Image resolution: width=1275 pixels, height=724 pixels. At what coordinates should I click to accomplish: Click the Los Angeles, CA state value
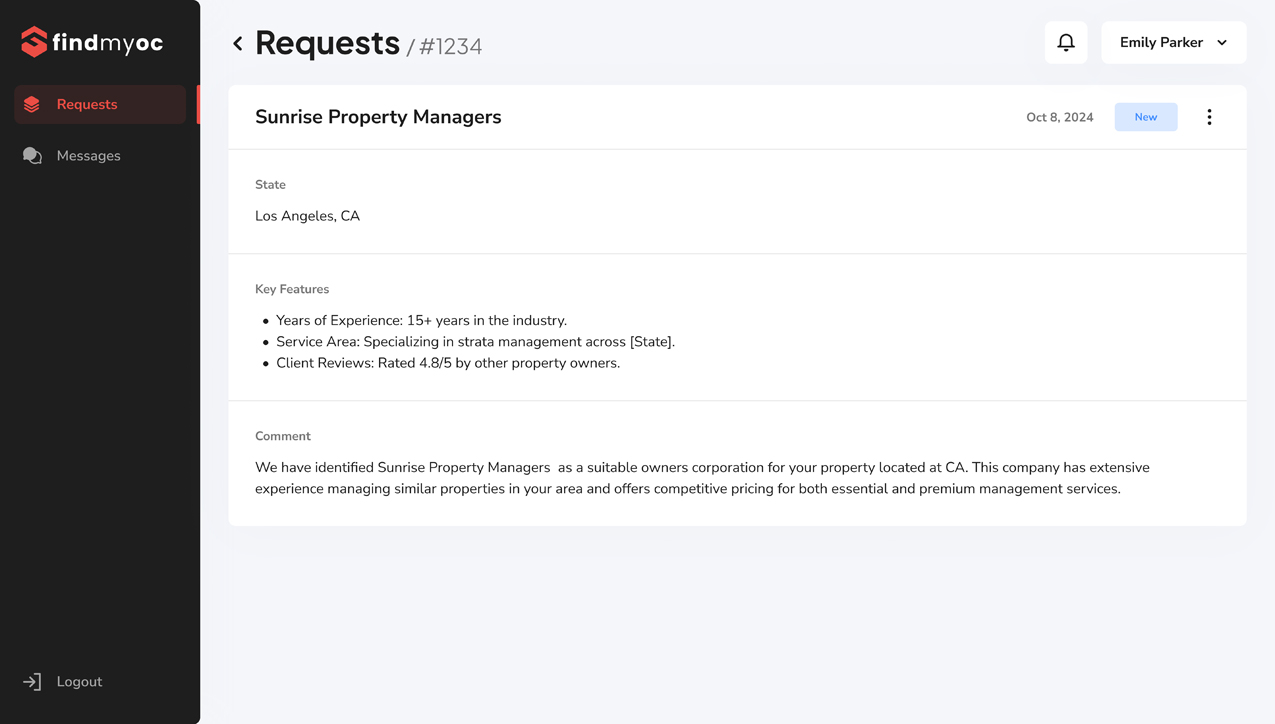(307, 216)
